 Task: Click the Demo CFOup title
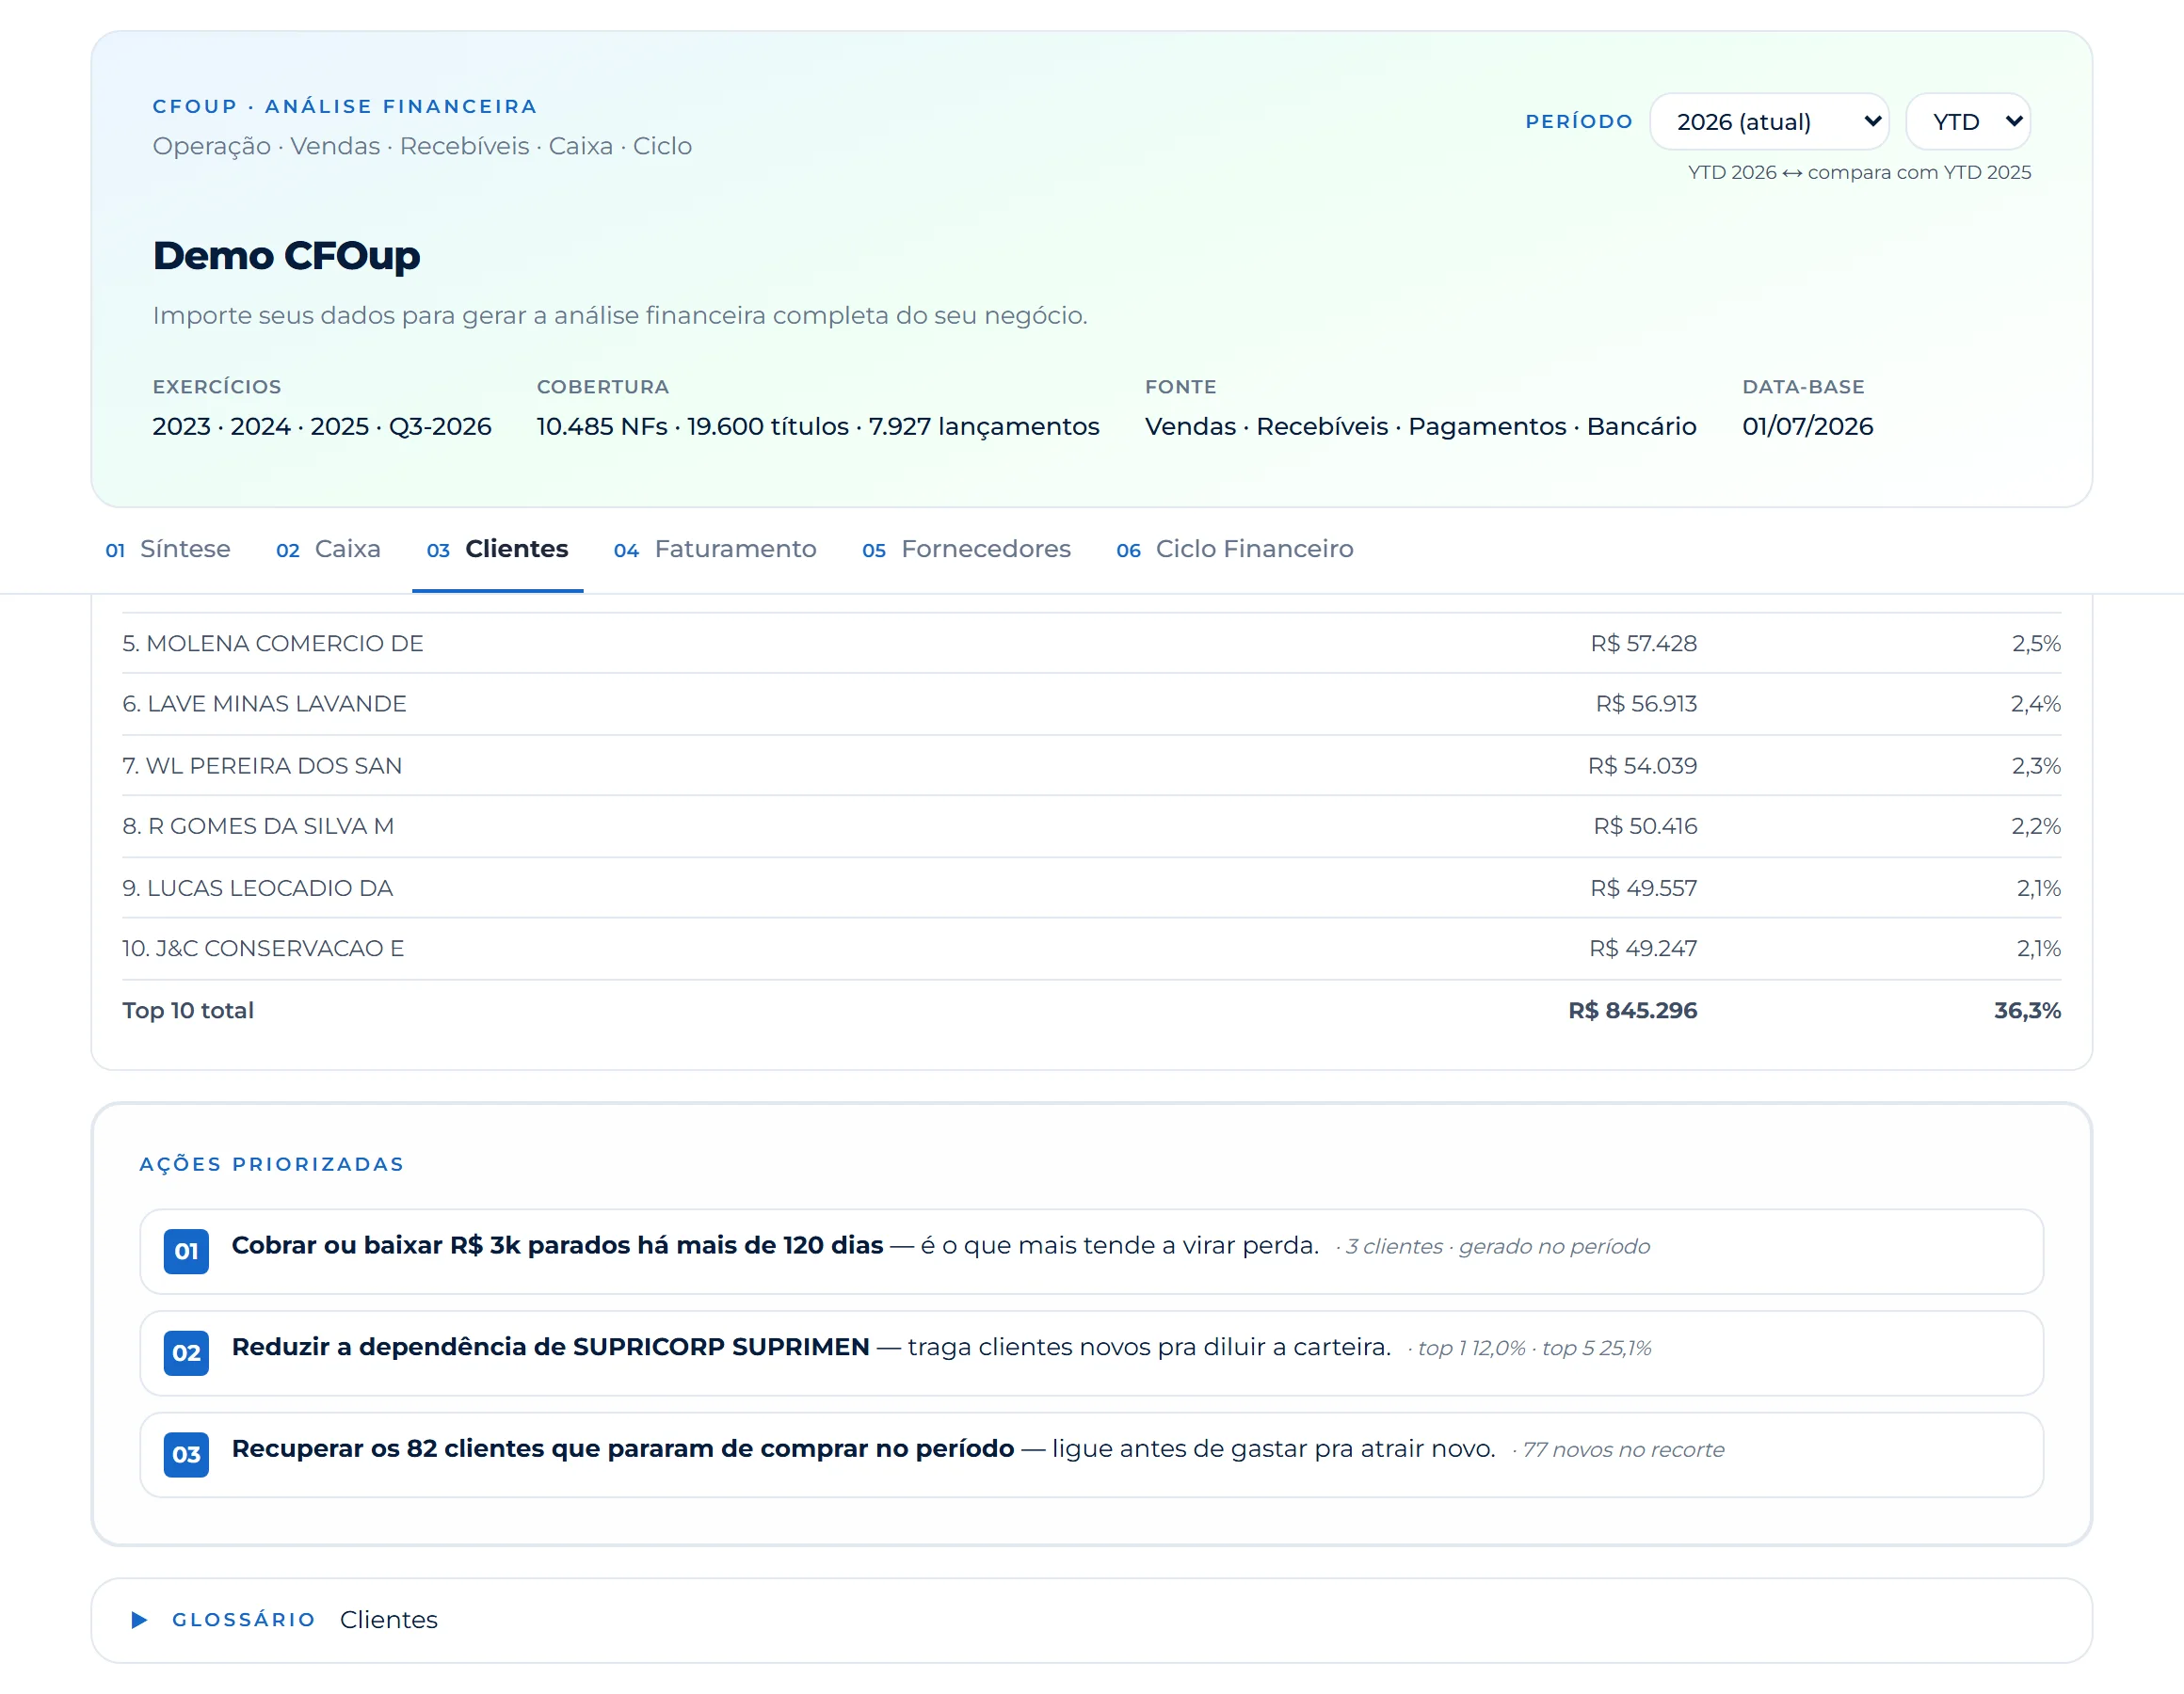[286, 256]
